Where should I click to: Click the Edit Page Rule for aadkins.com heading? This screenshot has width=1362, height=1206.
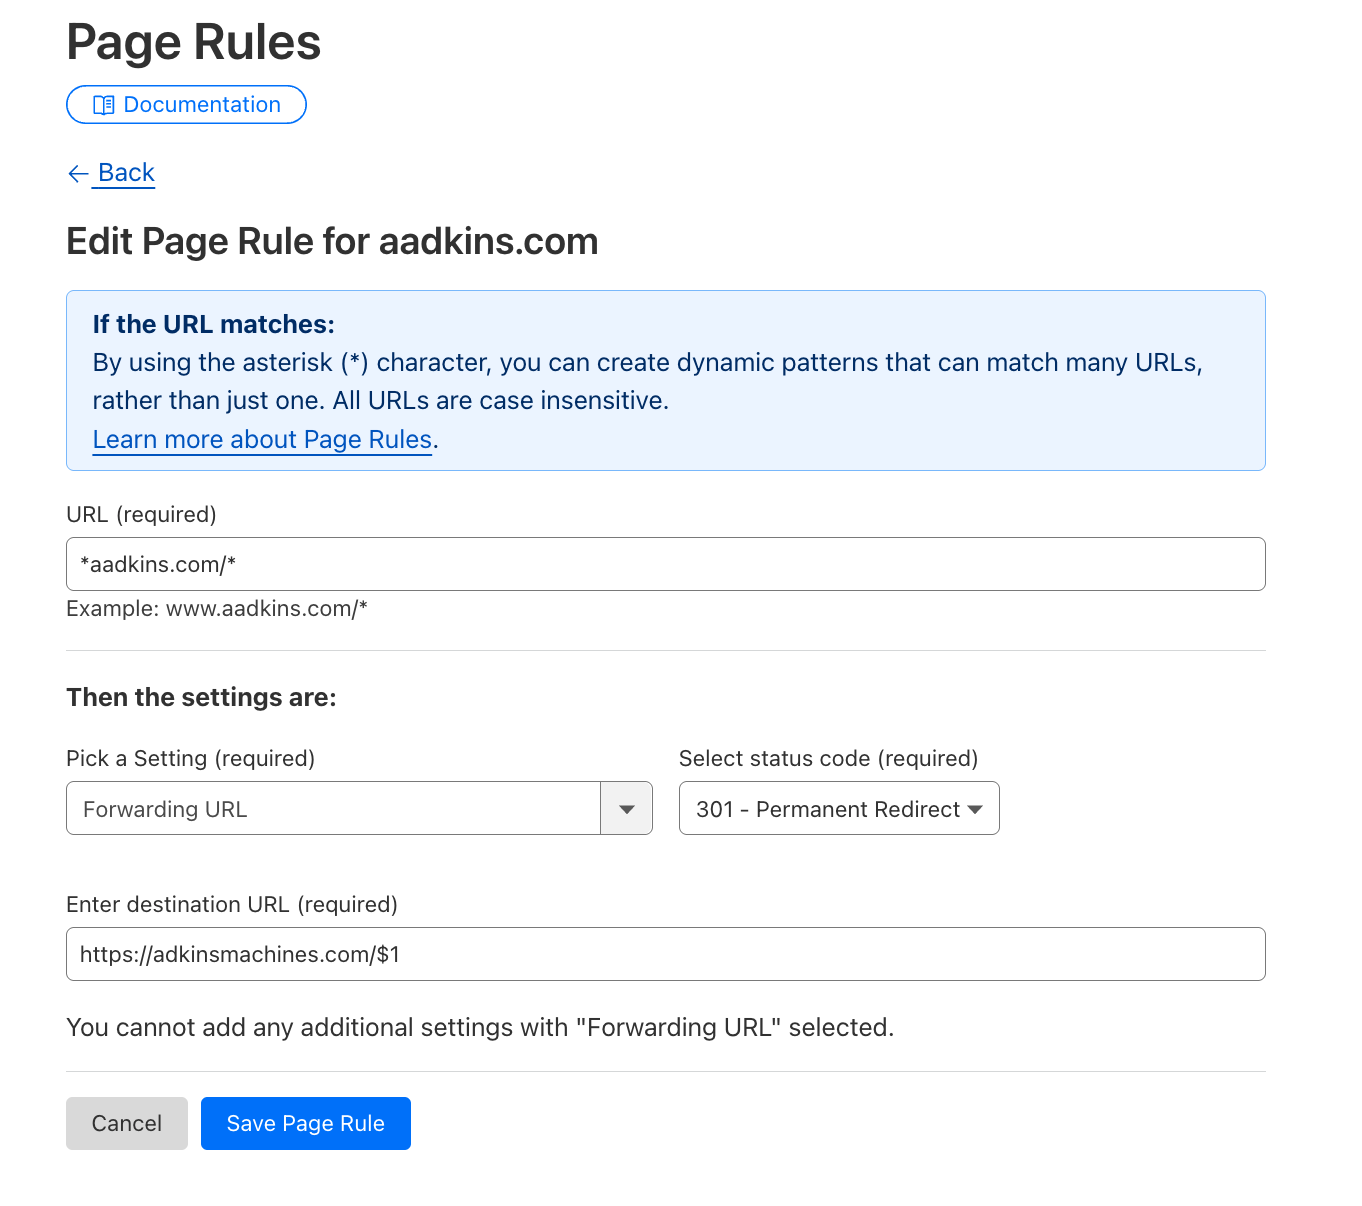(332, 241)
